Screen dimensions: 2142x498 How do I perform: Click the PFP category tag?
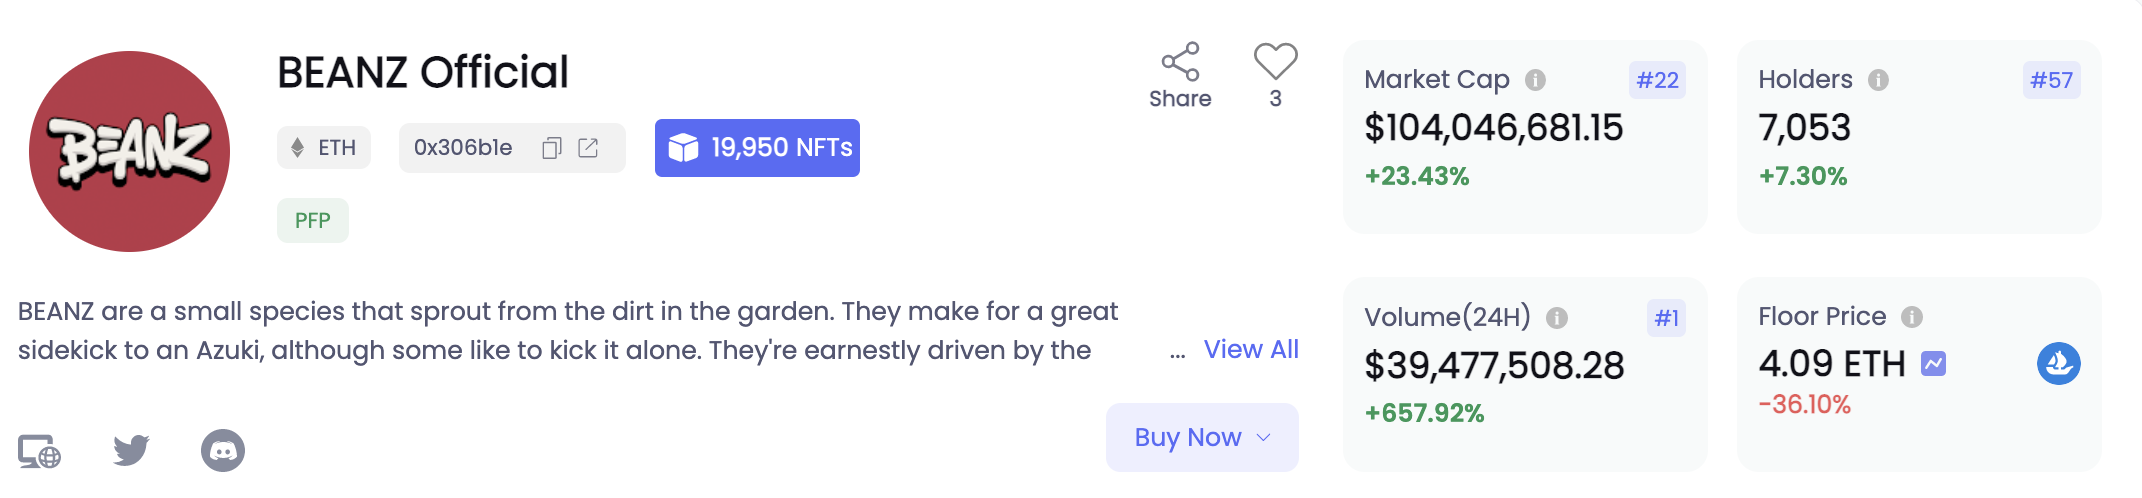313,220
